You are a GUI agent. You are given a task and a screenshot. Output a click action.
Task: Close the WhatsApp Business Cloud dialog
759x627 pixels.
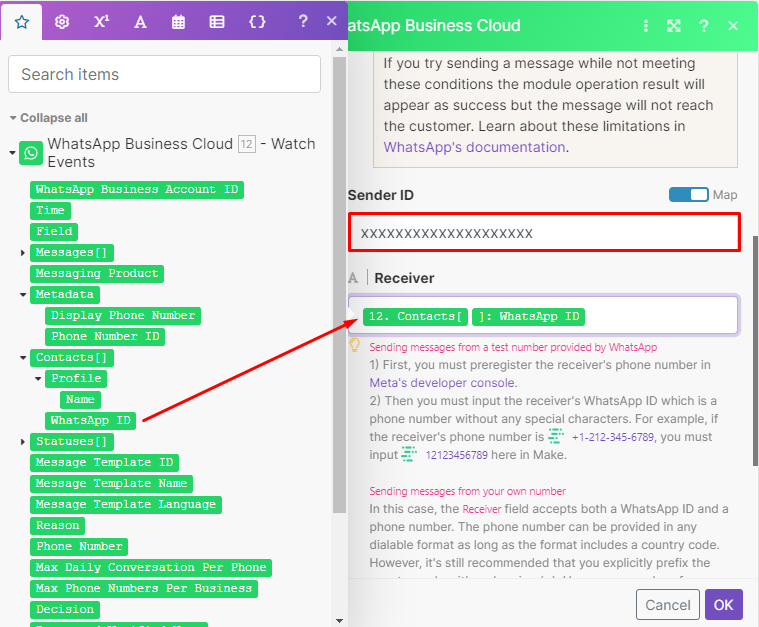point(733,26)
